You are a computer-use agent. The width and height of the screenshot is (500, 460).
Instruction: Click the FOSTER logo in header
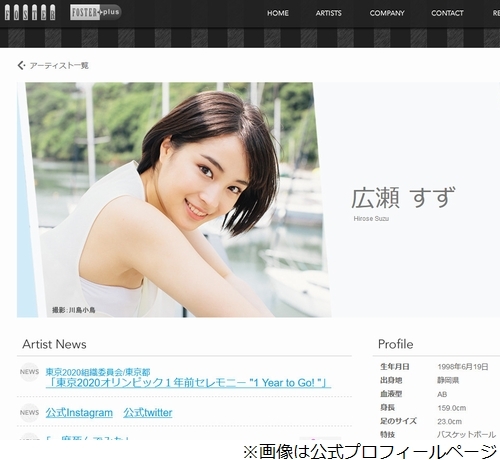coord(30,13)
